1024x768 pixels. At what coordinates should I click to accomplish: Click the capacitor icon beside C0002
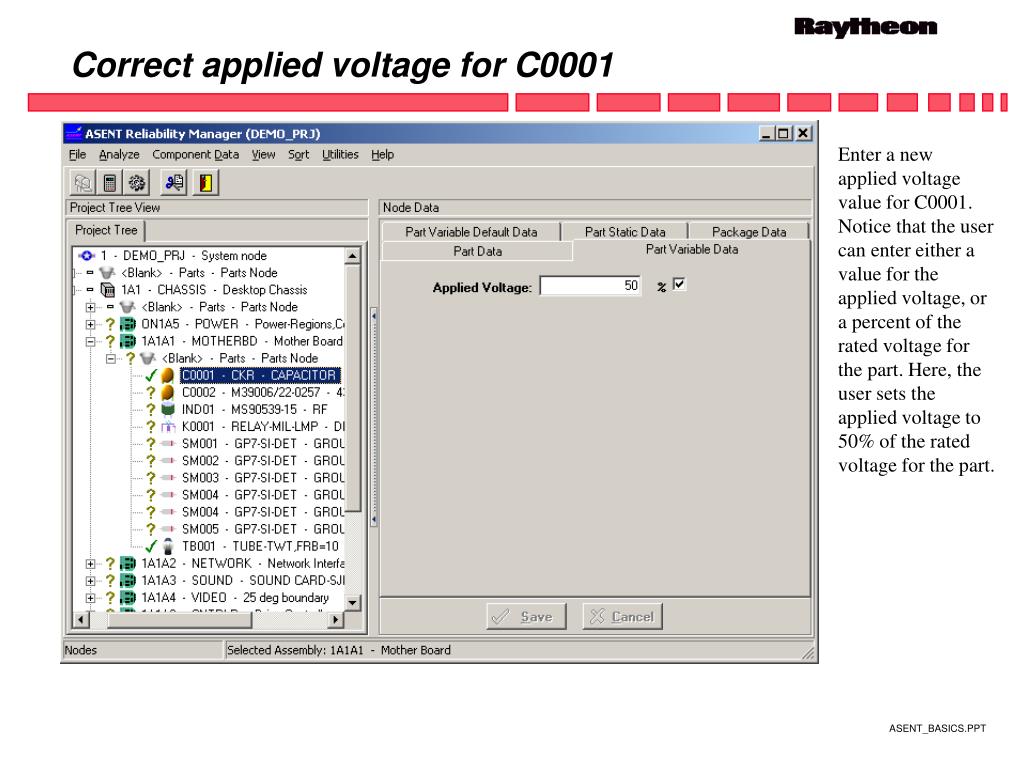(168, 392)
